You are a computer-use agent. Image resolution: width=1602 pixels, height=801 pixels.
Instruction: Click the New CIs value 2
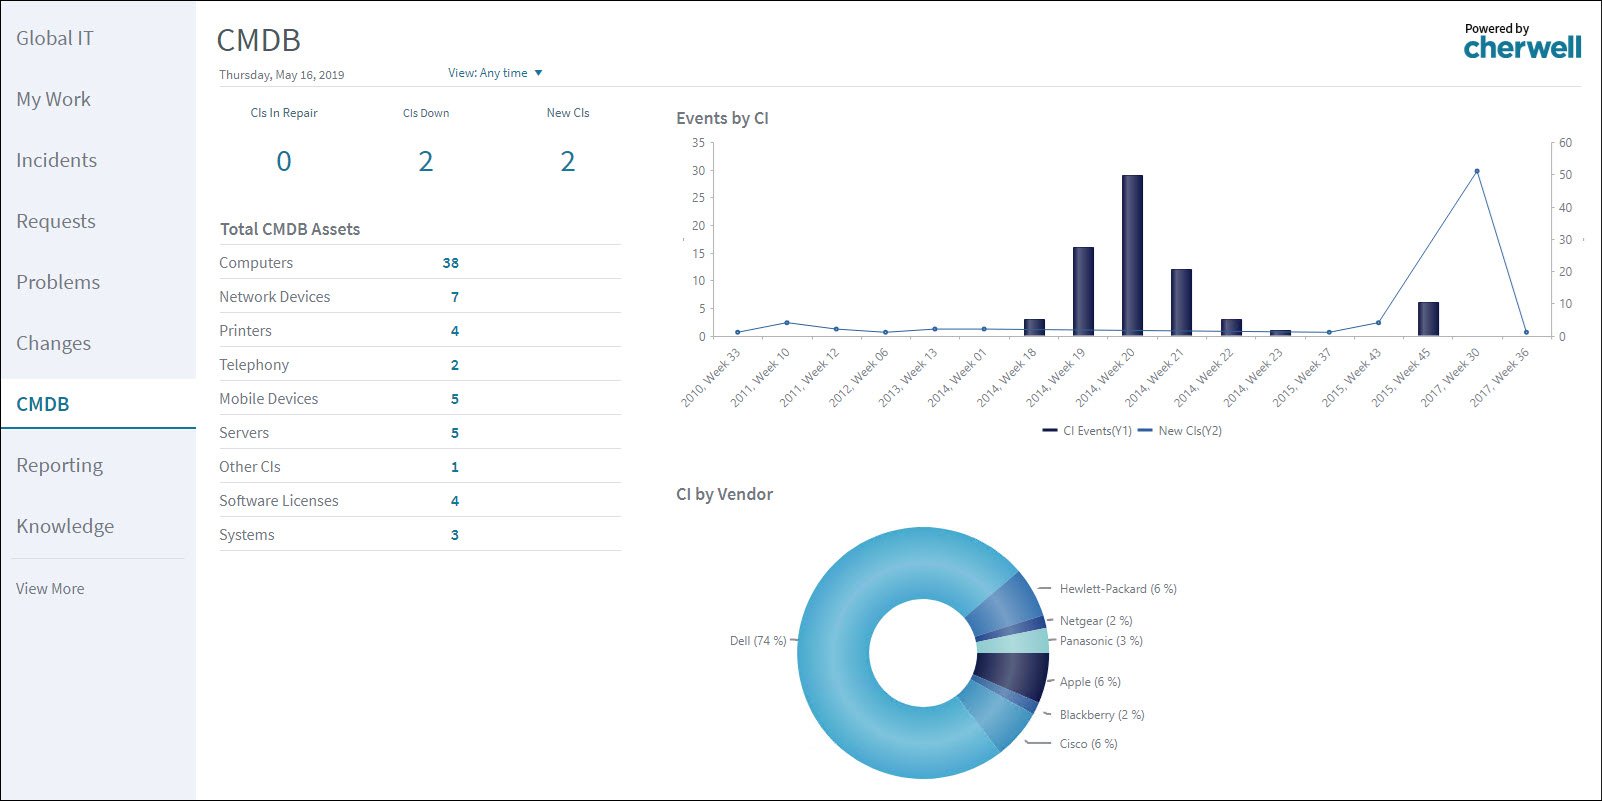click(x=567, y=161)
